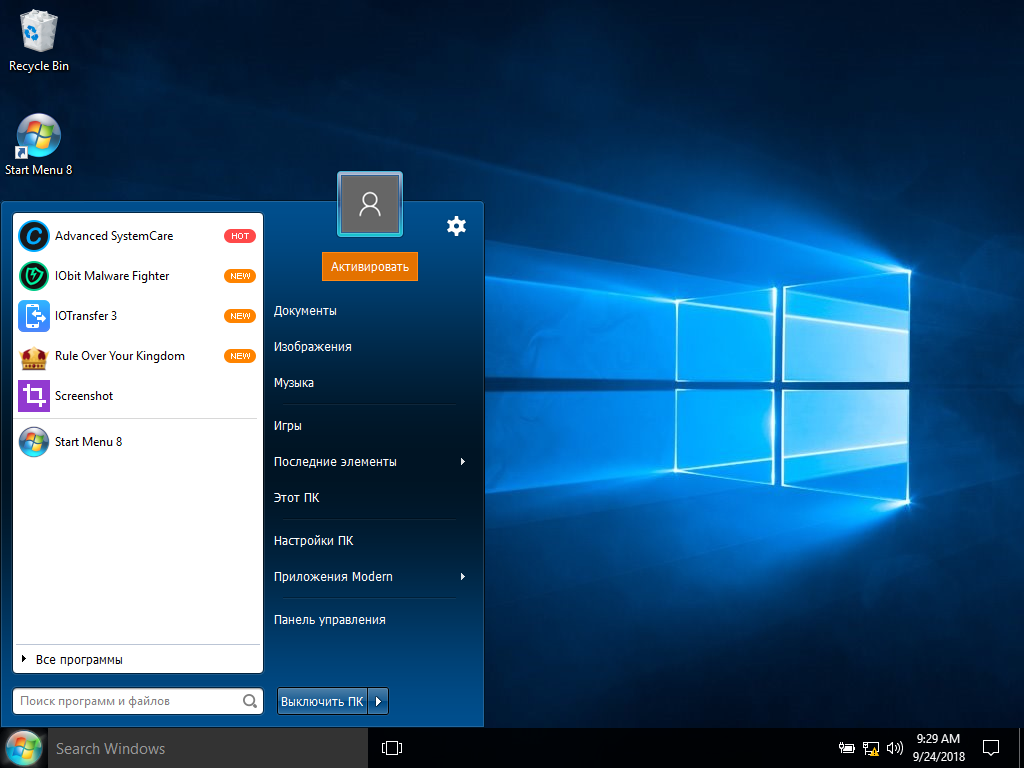Open Игры from the menu
The image size is (1024, 768).
(x=287, y=426)
